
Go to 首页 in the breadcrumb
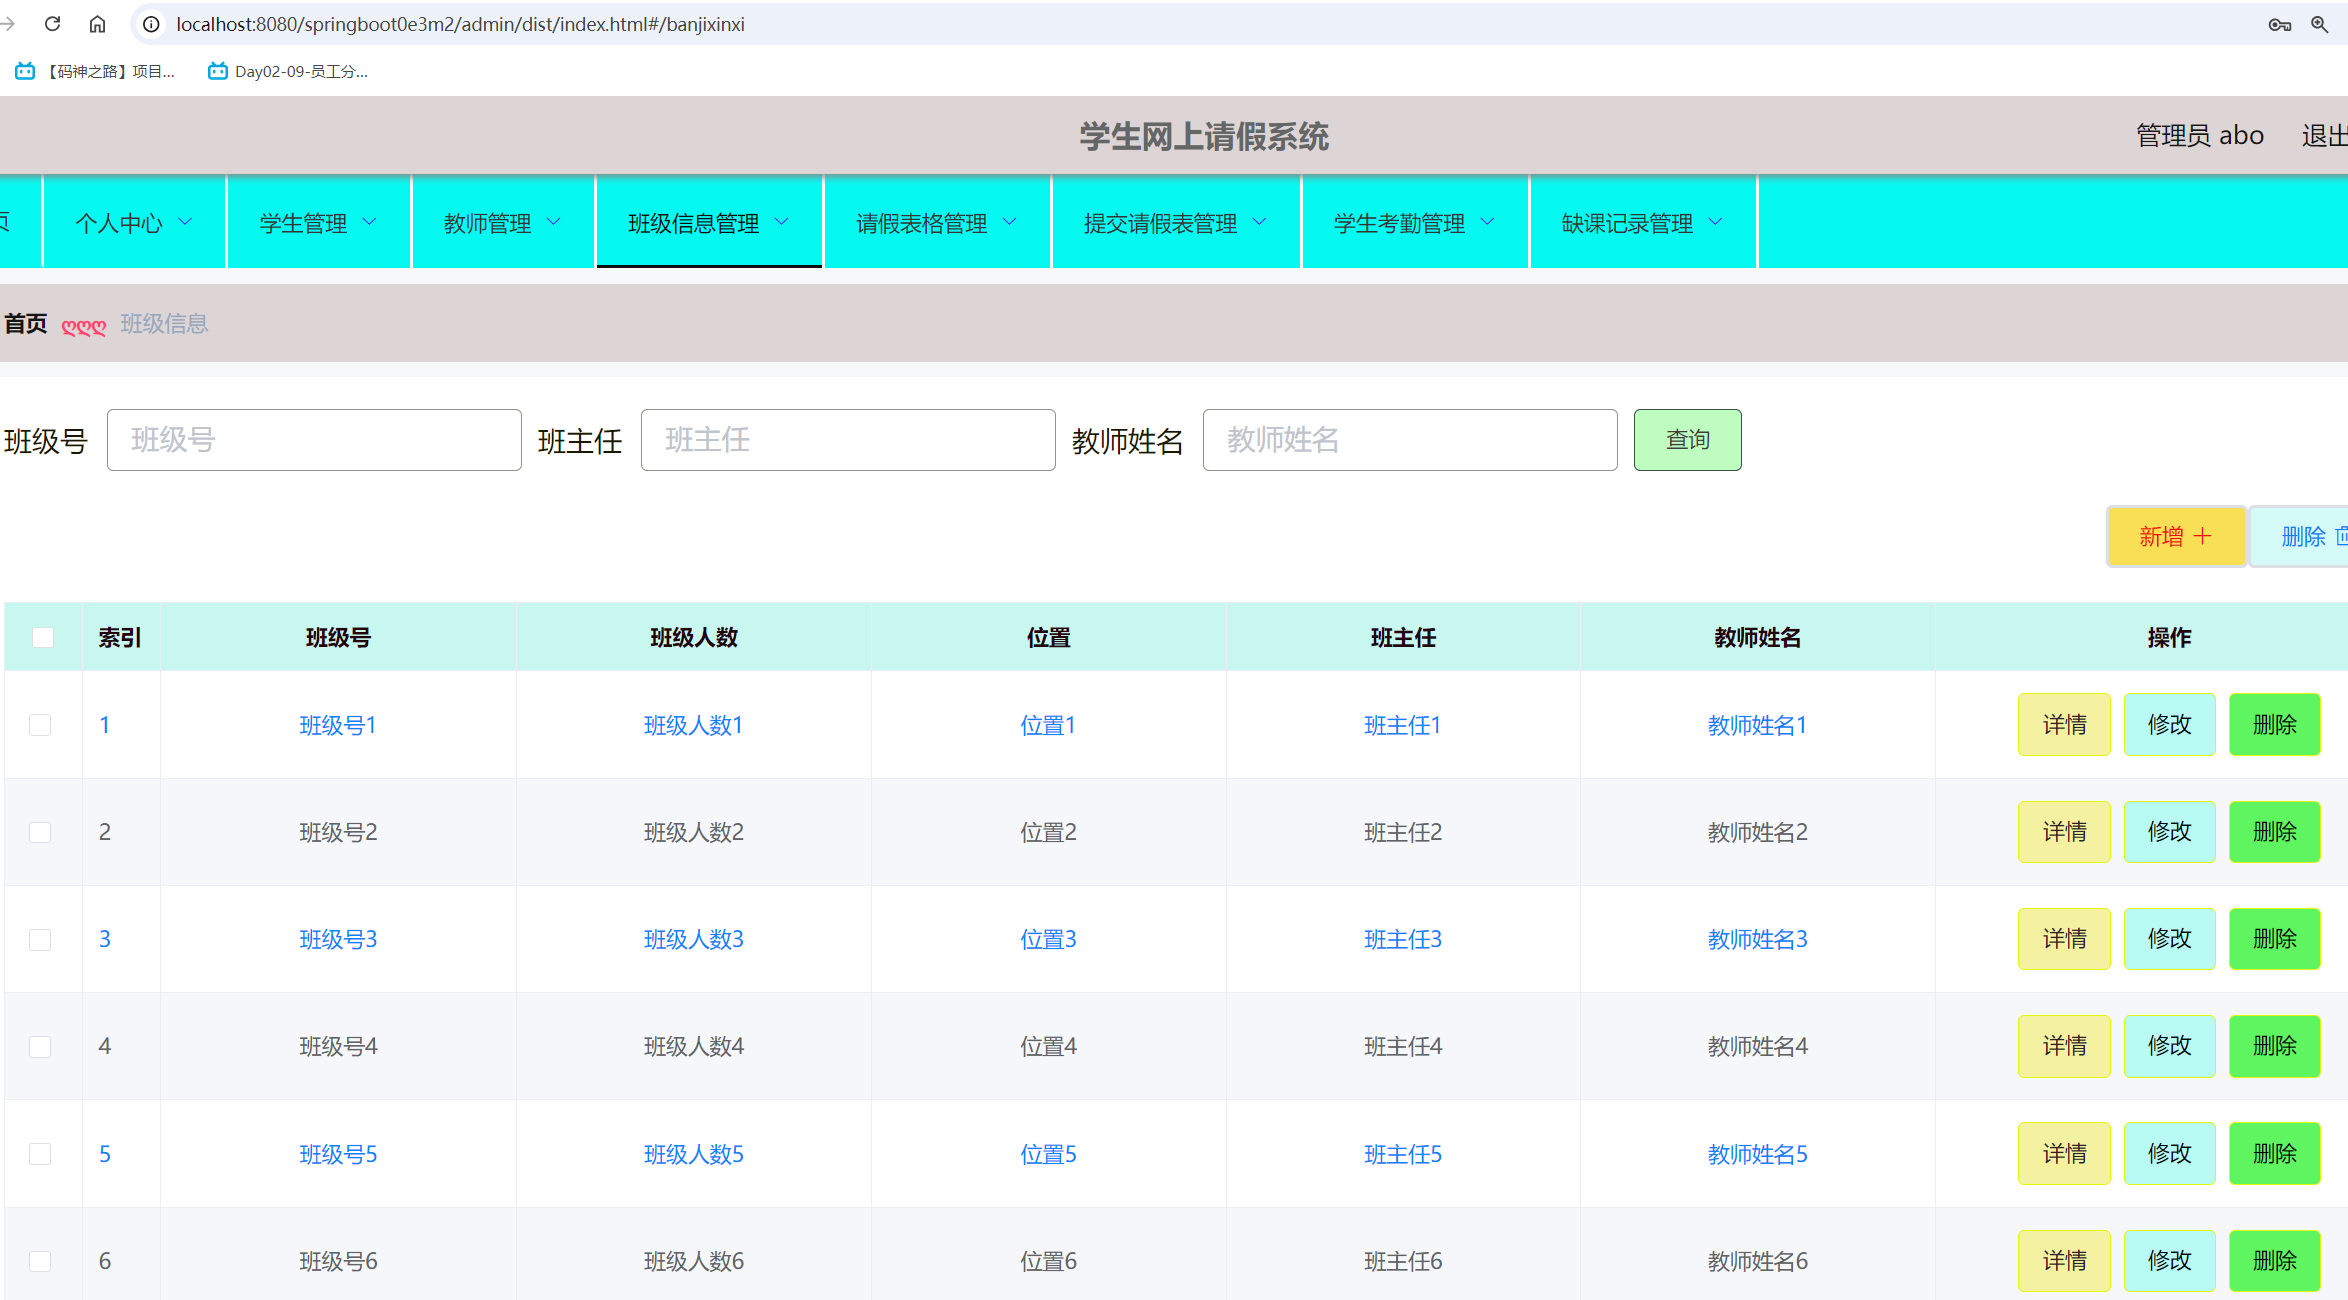pos(25,323)
